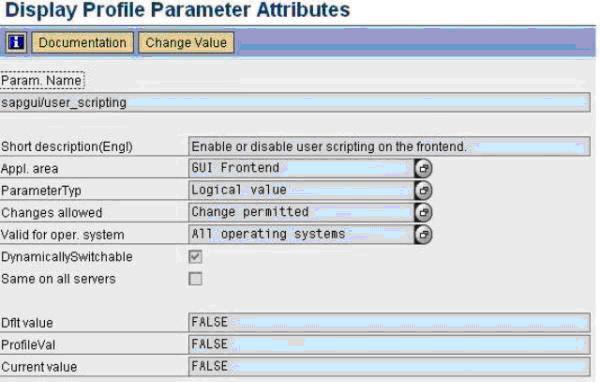Select the GUI Frontend field
This screenshot has width=601, height=382.
[301, 168]
